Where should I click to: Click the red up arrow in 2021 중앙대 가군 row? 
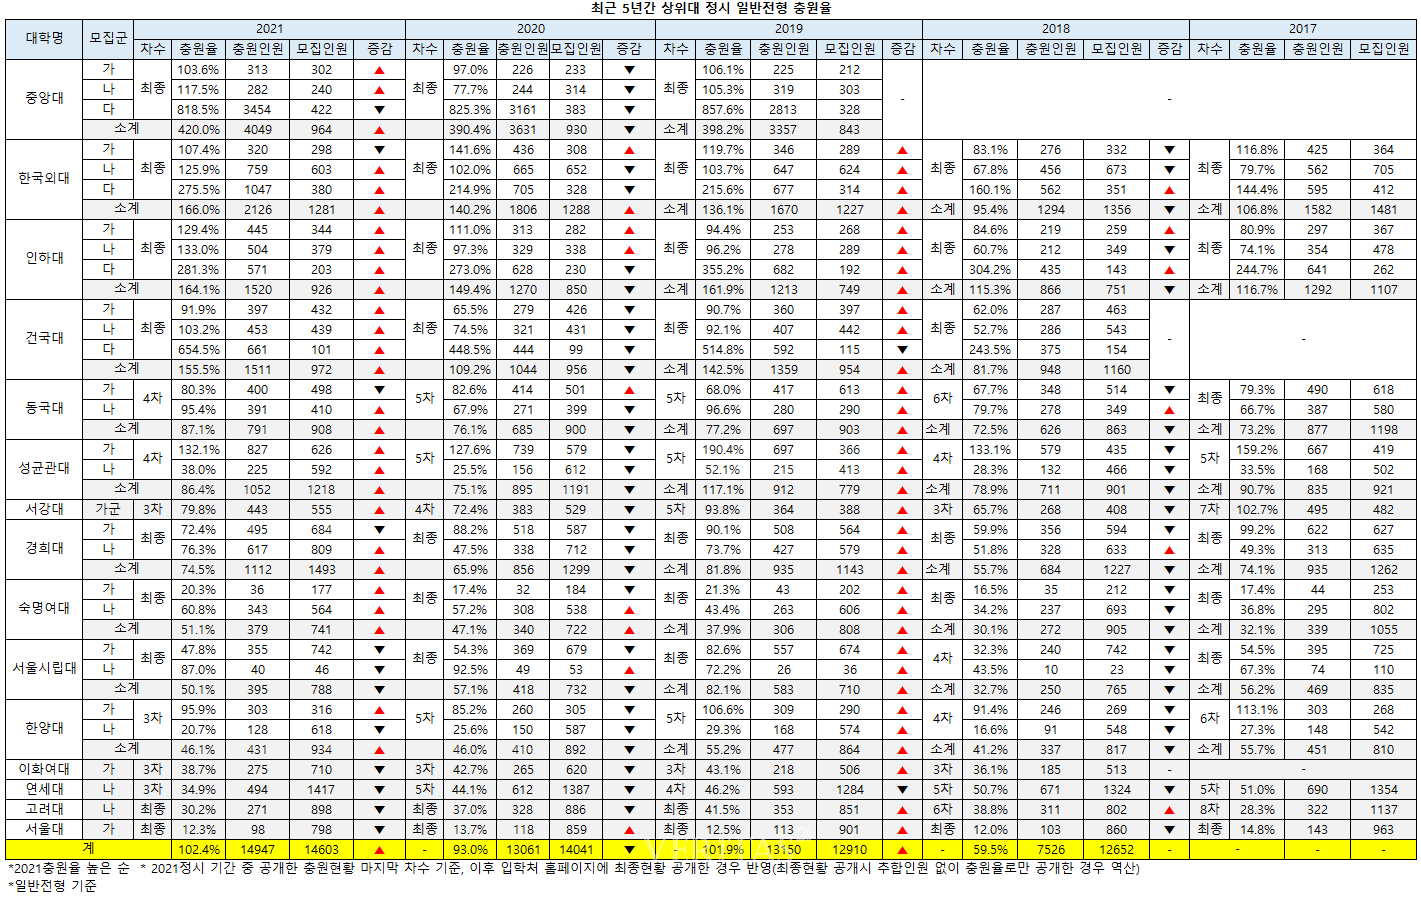point(379,70)
